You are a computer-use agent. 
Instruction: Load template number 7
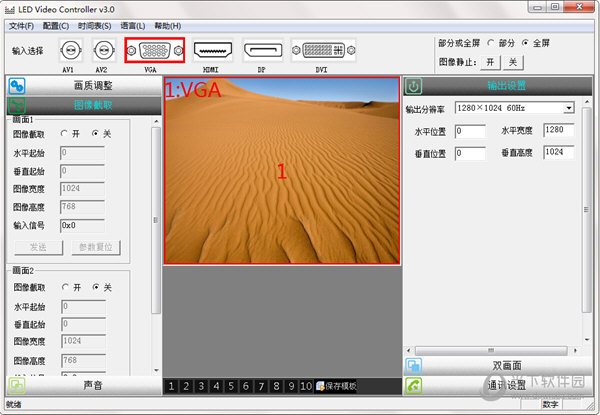click(261, 386)
